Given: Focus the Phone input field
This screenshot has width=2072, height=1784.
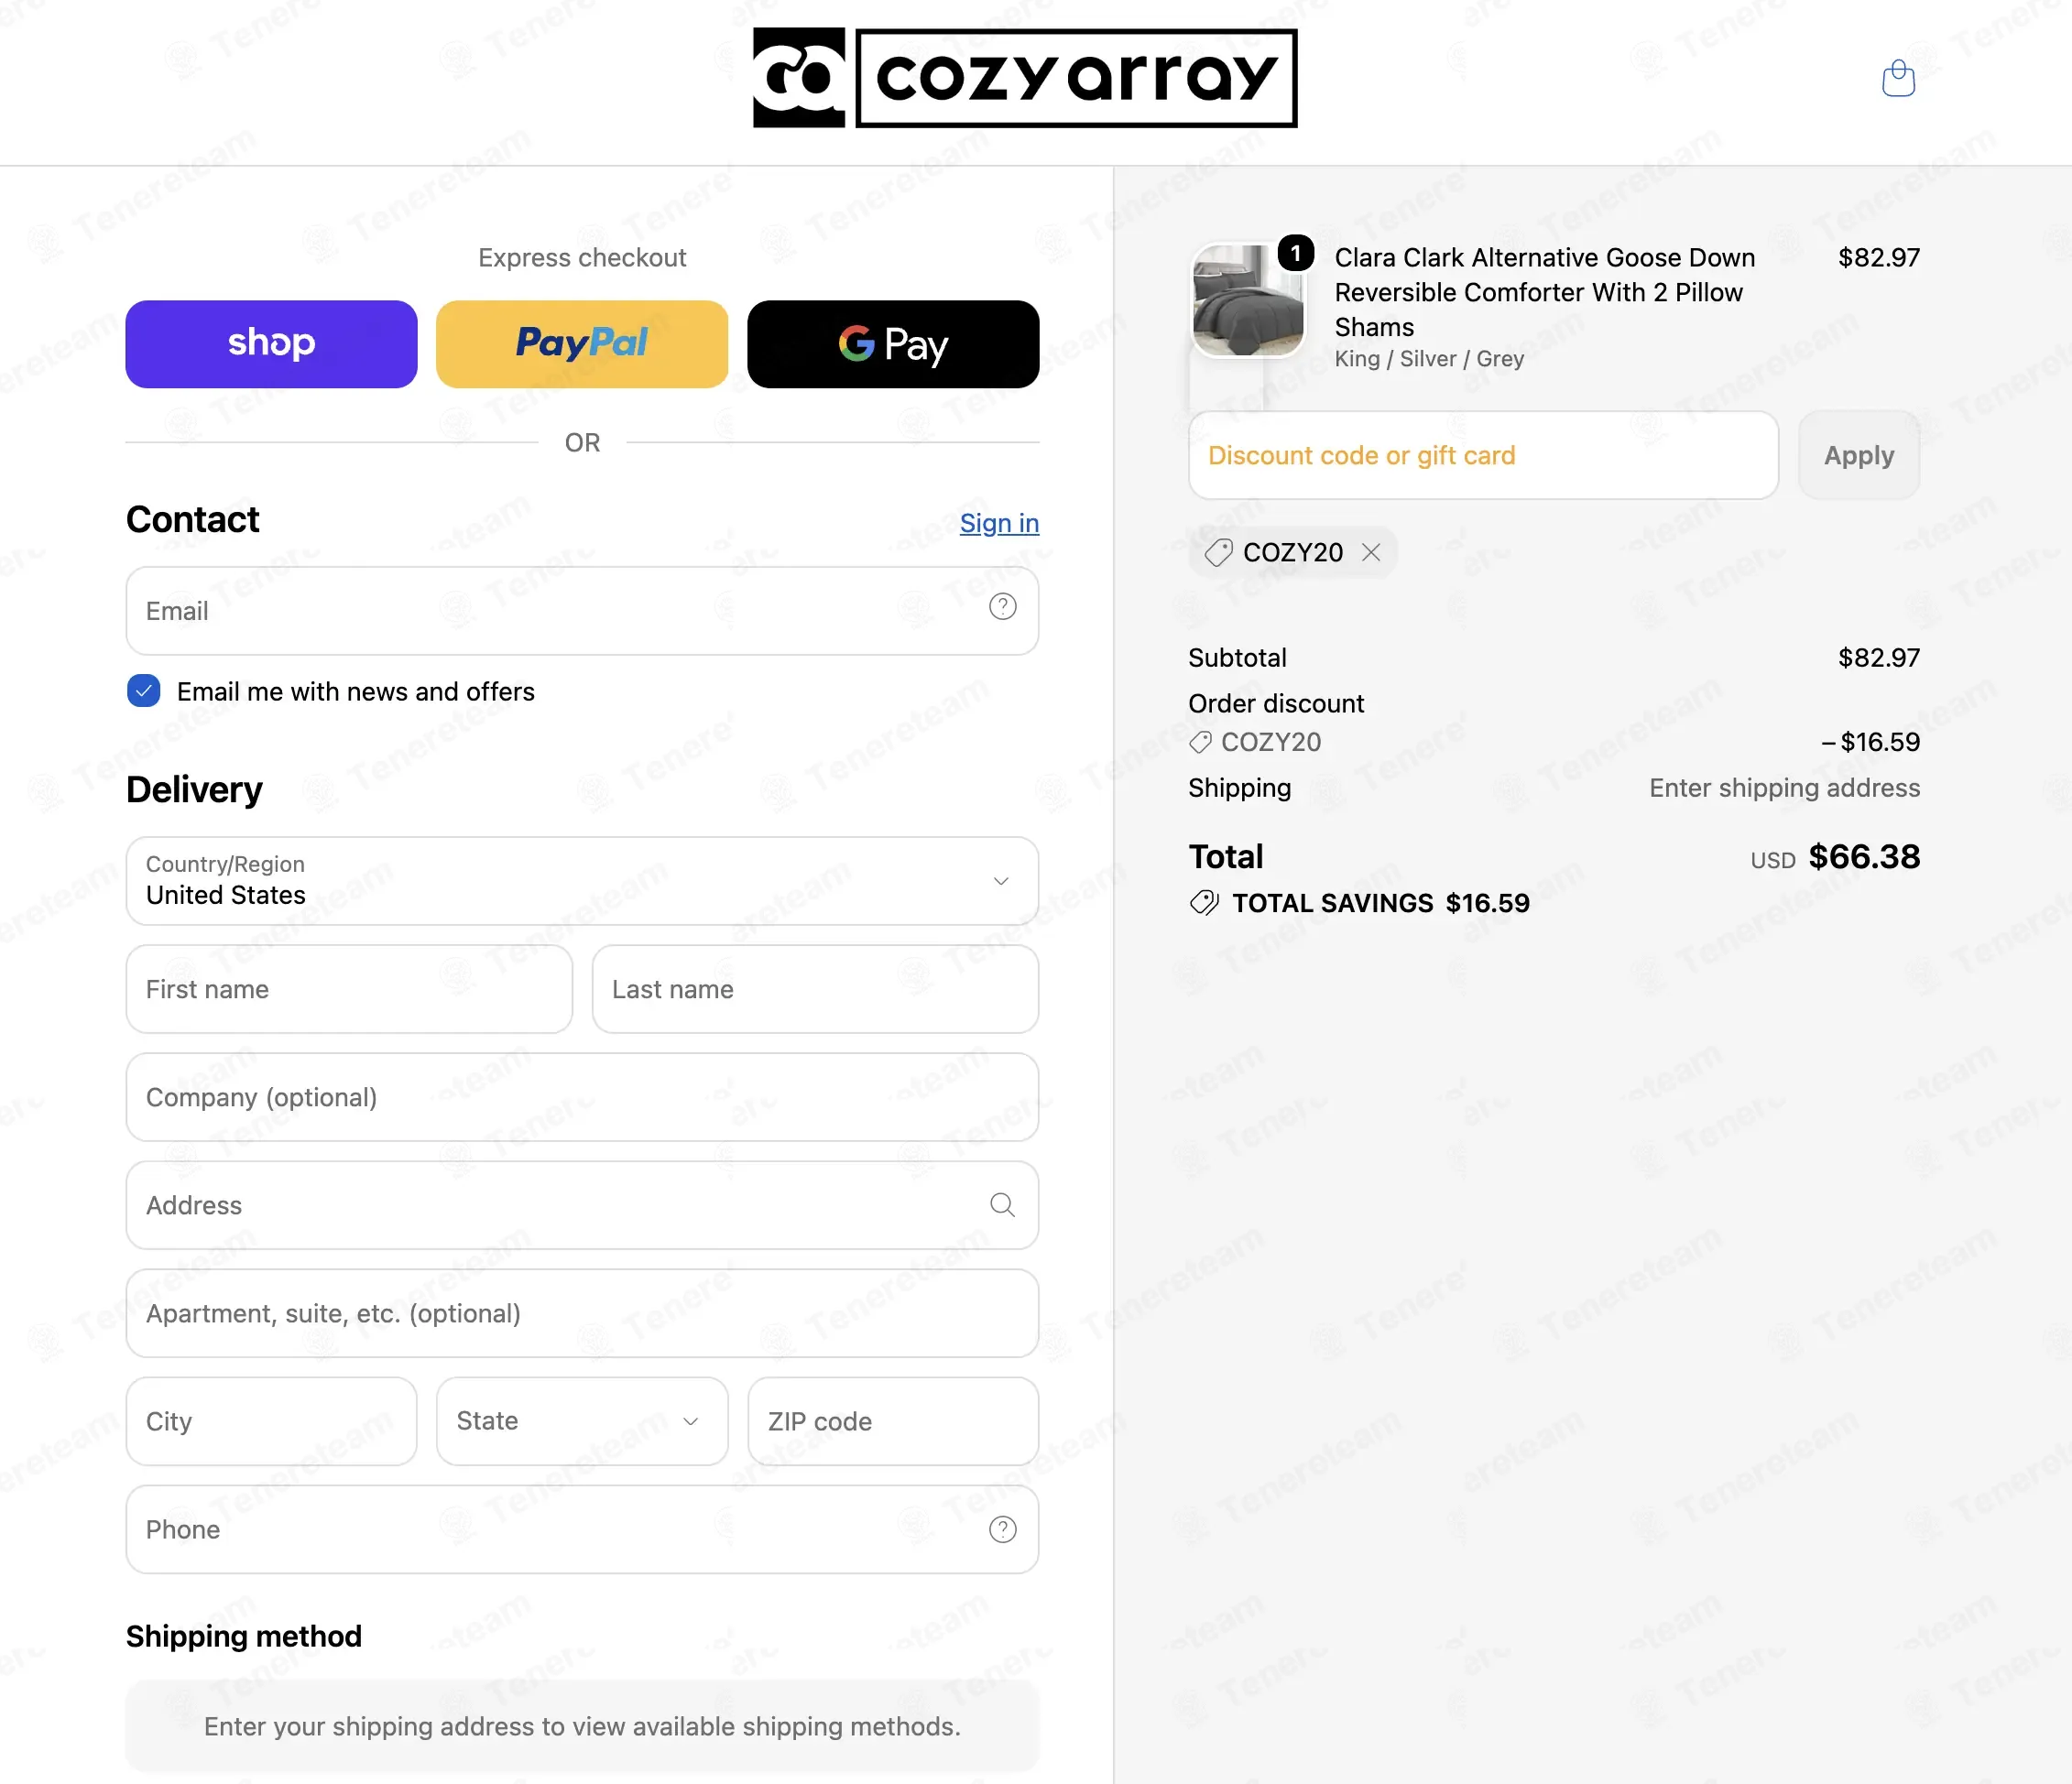Looking at the screenshot, I should point(582,1529).
